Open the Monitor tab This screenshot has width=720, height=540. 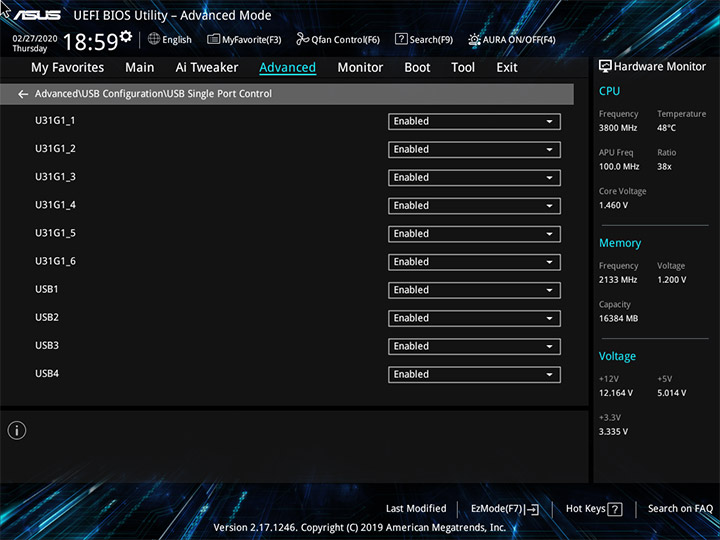click(x=360, y=68)
